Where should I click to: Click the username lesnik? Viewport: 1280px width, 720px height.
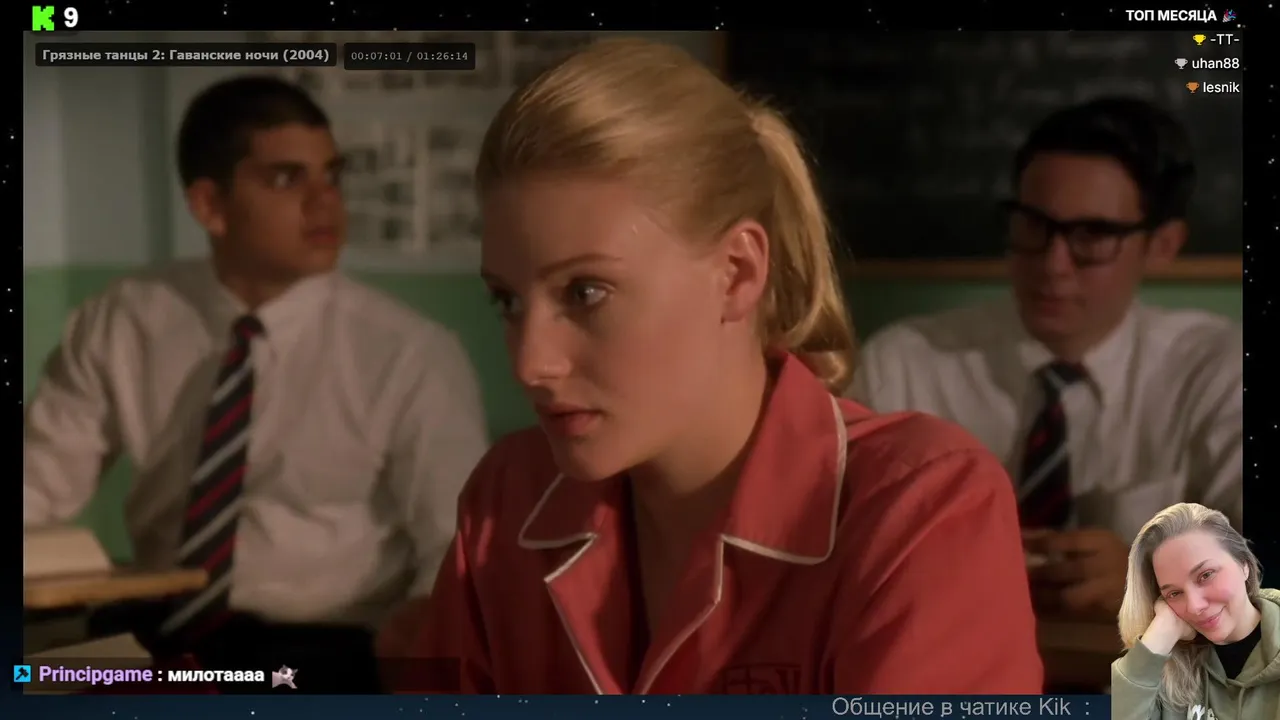1221,87
